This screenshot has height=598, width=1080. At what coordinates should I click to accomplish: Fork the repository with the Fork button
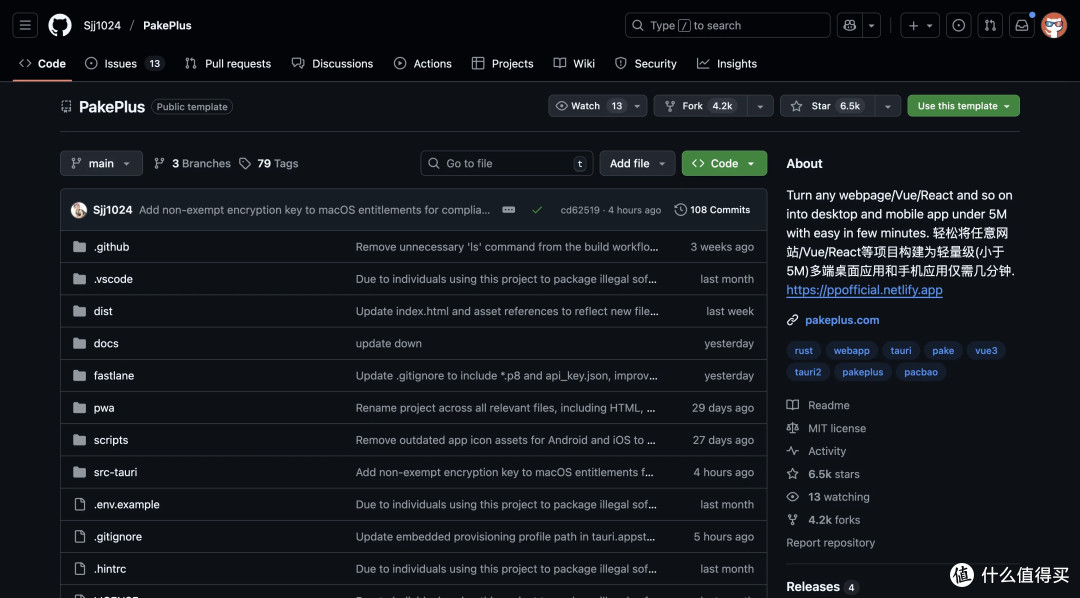[x=700, y=106]
